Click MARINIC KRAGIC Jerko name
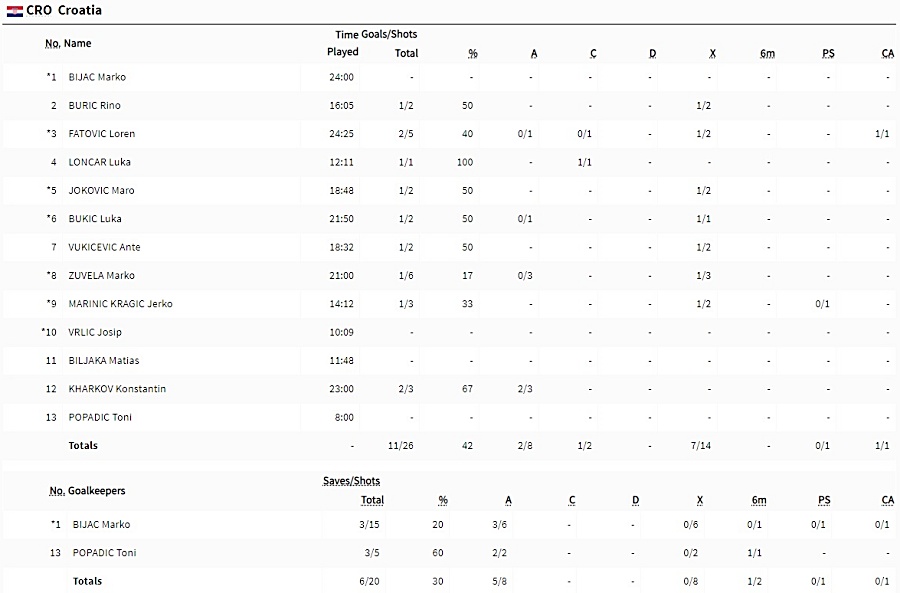Screen dimensions: 900x593 120,304
